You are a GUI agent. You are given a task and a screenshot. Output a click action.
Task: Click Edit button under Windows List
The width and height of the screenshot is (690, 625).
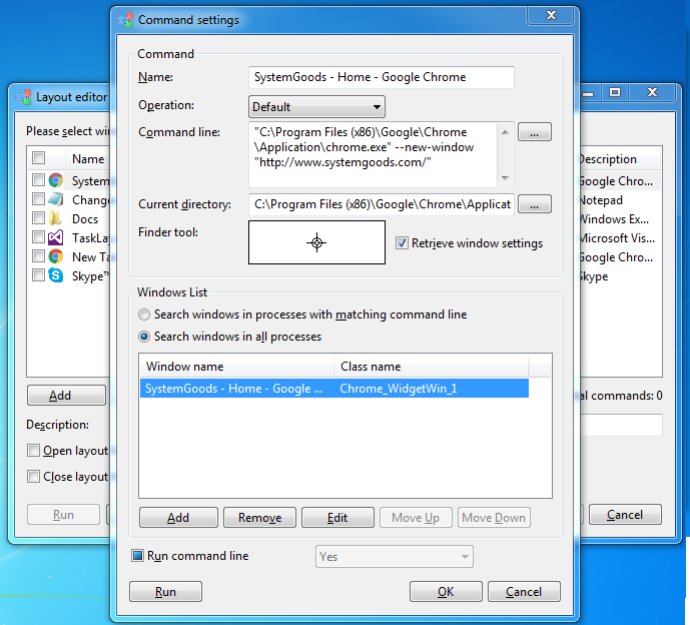338,518
